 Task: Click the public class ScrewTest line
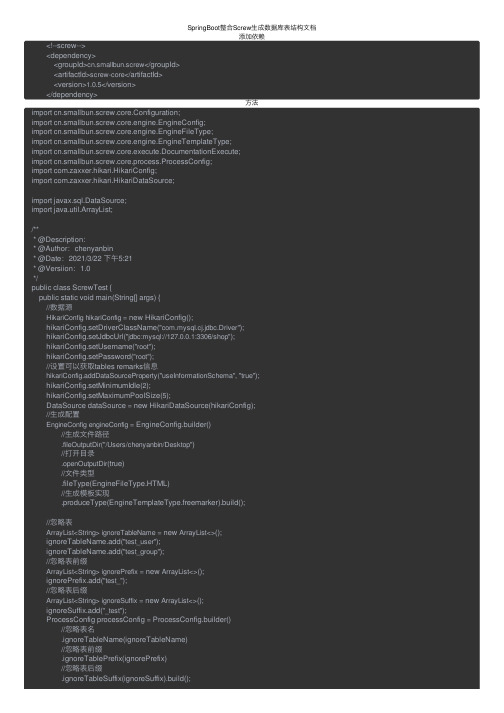click(71, 287)
